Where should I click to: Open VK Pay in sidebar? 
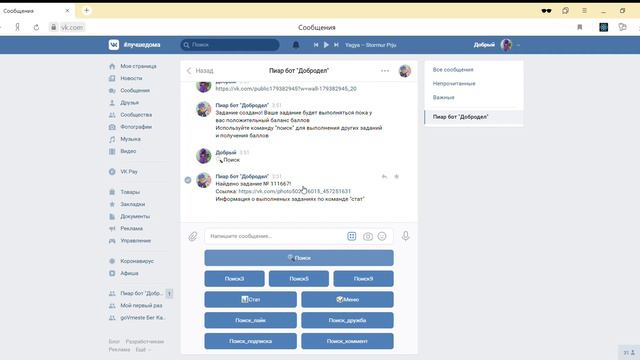pos(129,172)
